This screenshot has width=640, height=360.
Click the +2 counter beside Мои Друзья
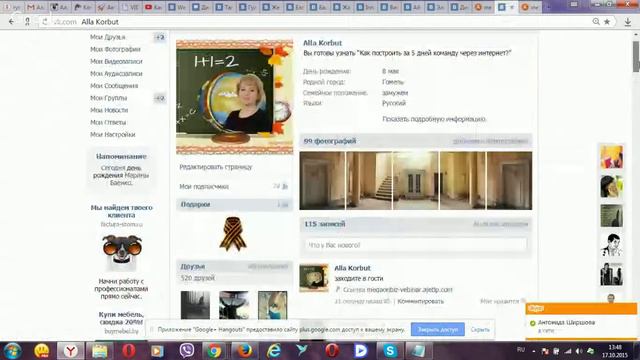point(160,37)
